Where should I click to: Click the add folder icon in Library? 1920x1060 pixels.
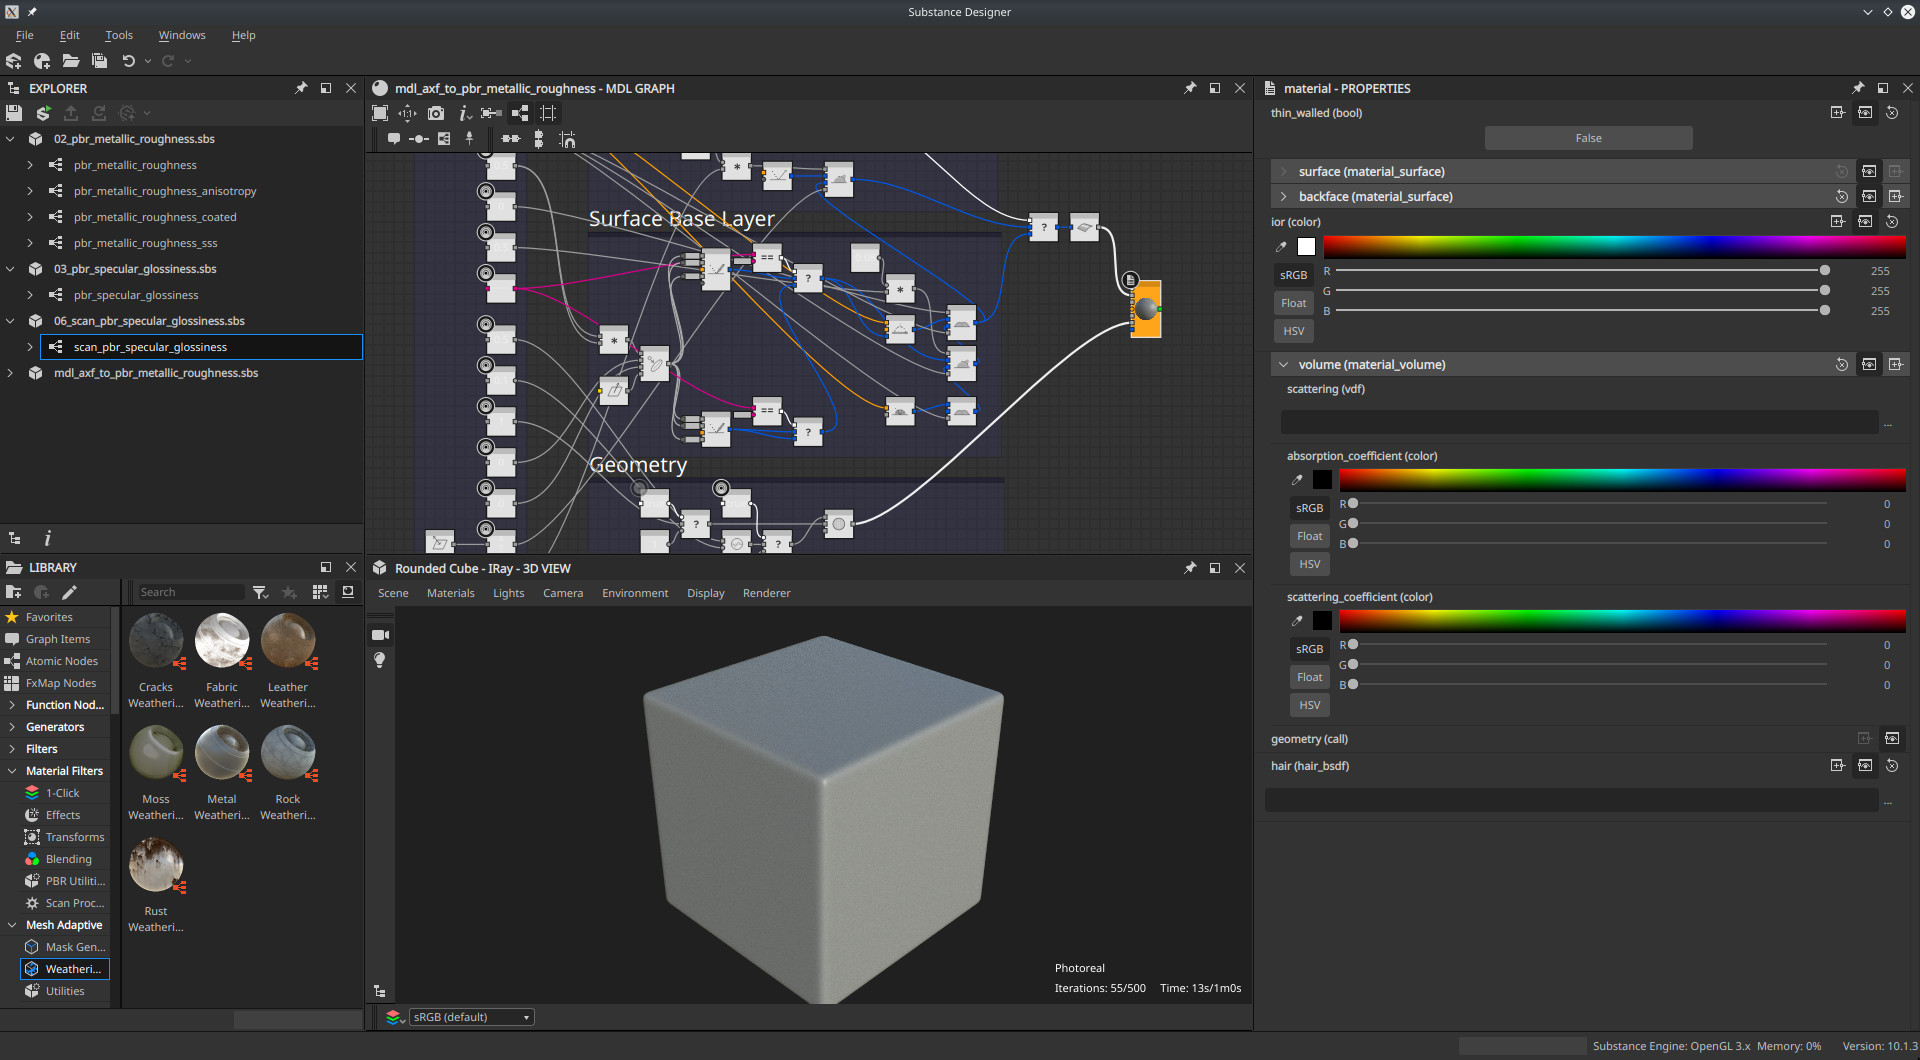click(14, 592)
